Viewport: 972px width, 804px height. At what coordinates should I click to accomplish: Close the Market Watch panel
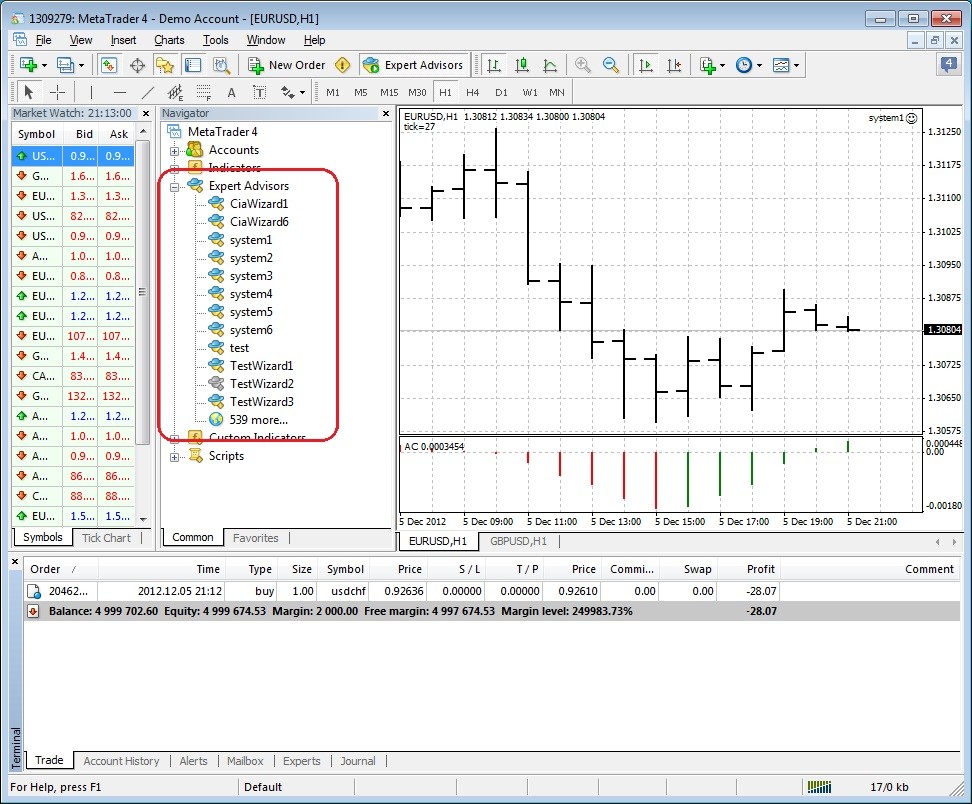click(x=146, y=113)
